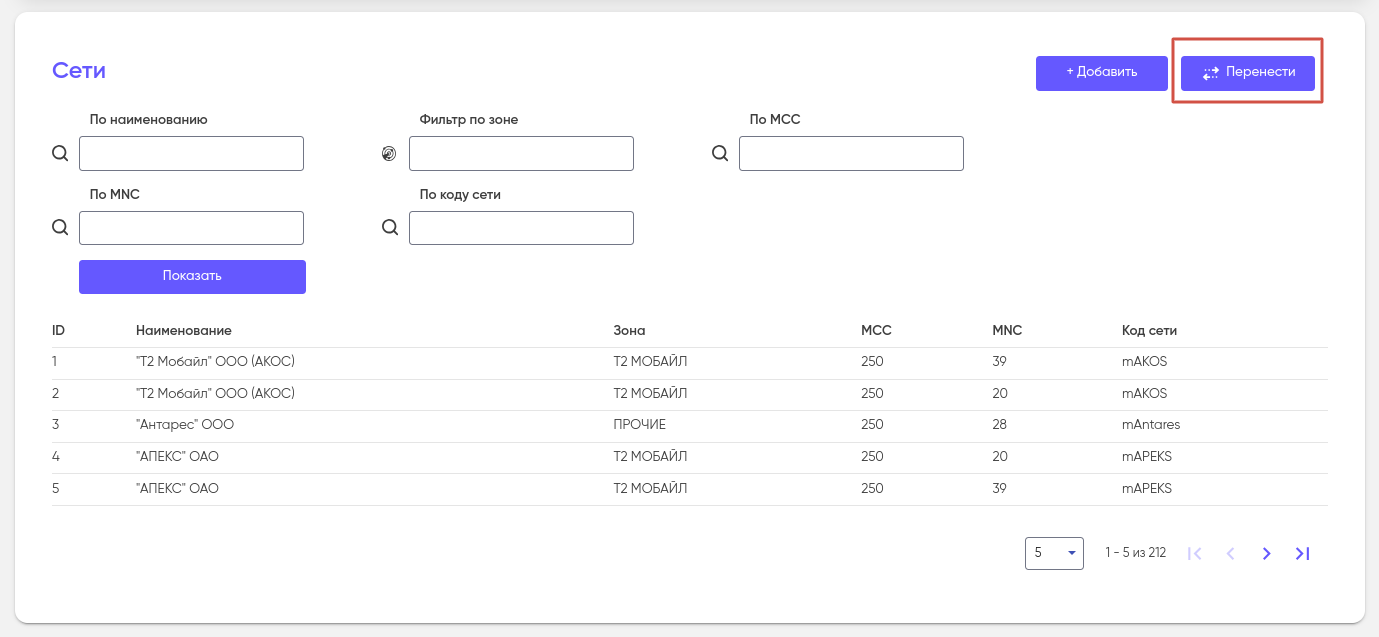Jump to the last page arrow

pos(1302,553)
